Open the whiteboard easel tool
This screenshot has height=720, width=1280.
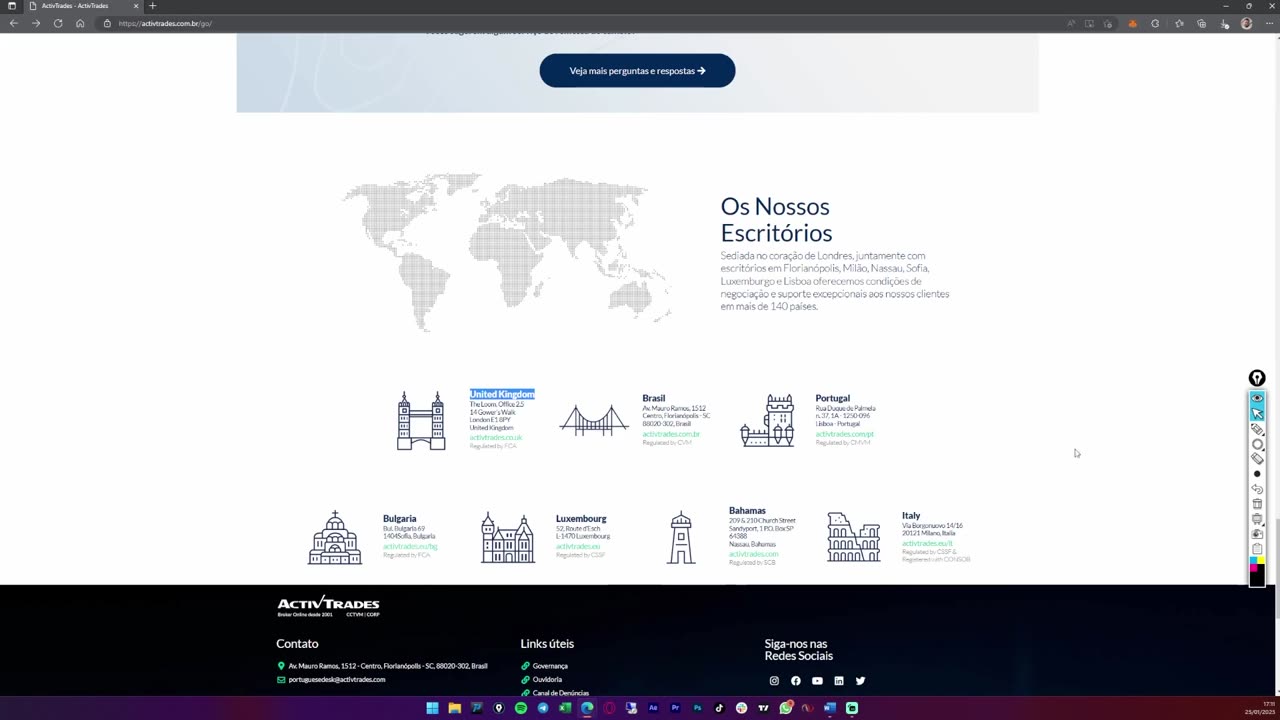1257,519
